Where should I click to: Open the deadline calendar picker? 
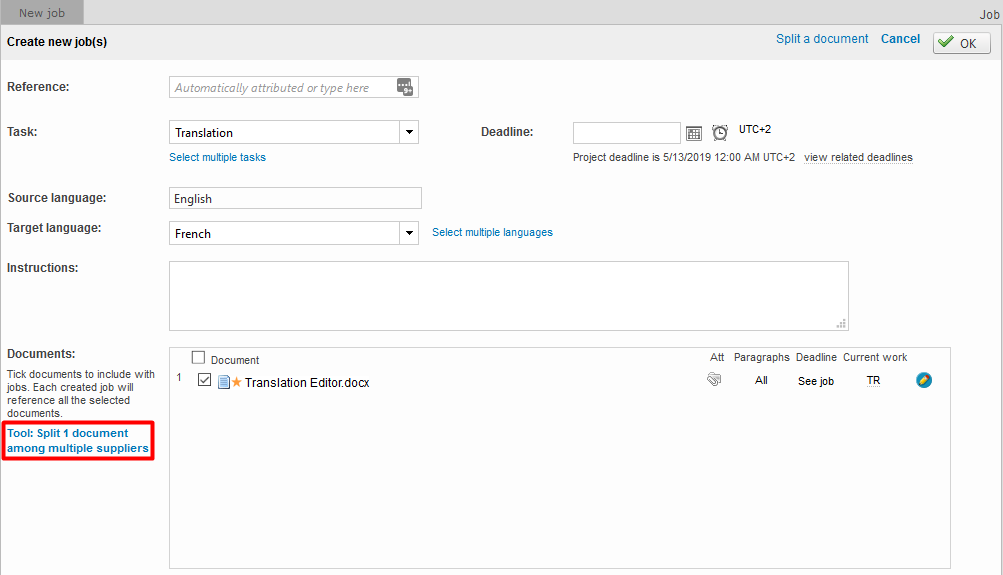pos(694,133)
